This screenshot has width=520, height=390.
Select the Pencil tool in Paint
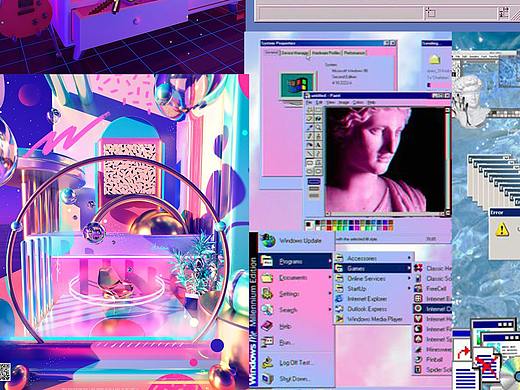pyautogui.click(x=310, y=136)
